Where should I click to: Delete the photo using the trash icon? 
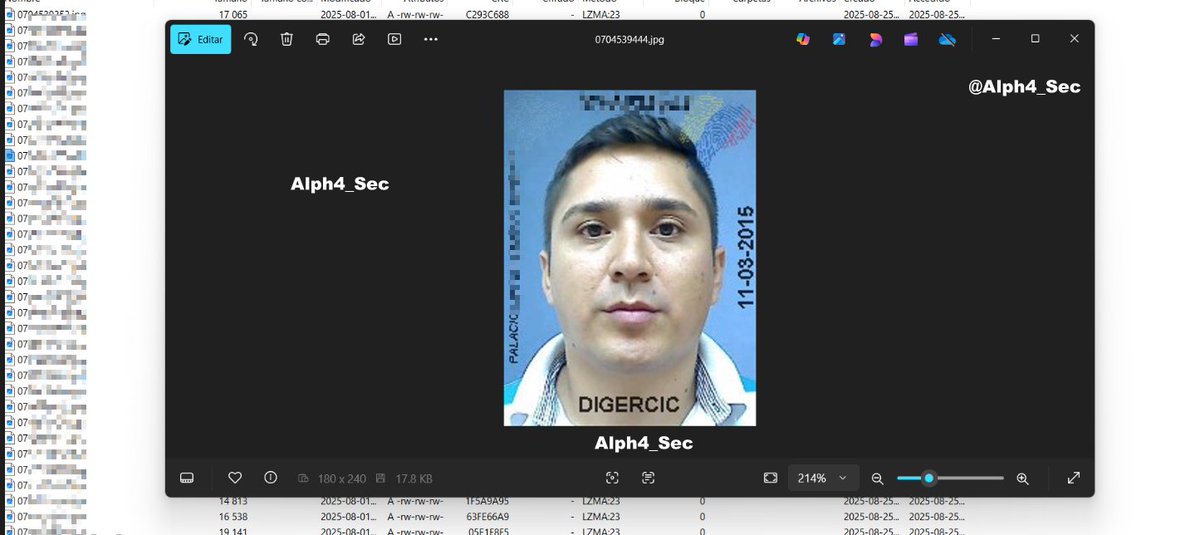[286, 39]
